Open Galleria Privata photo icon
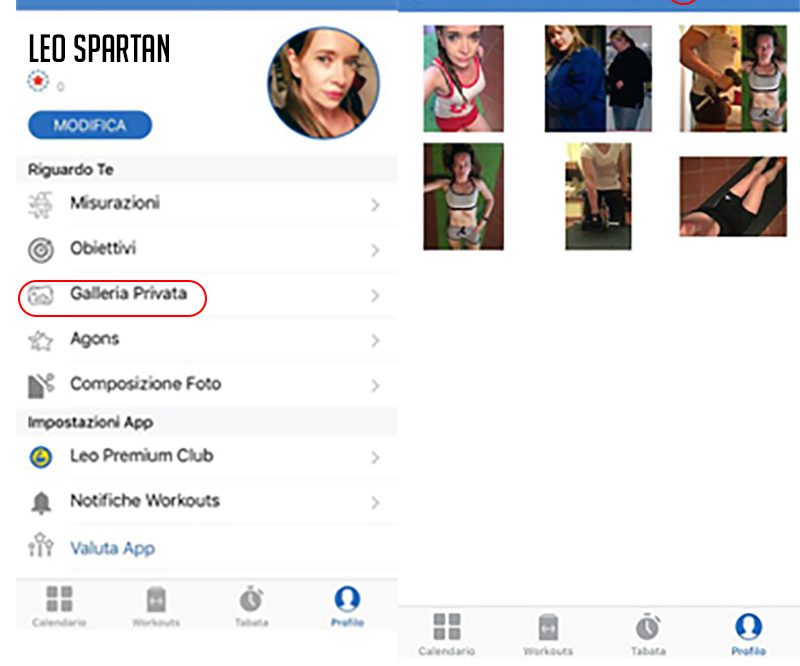 pos(40,295)
